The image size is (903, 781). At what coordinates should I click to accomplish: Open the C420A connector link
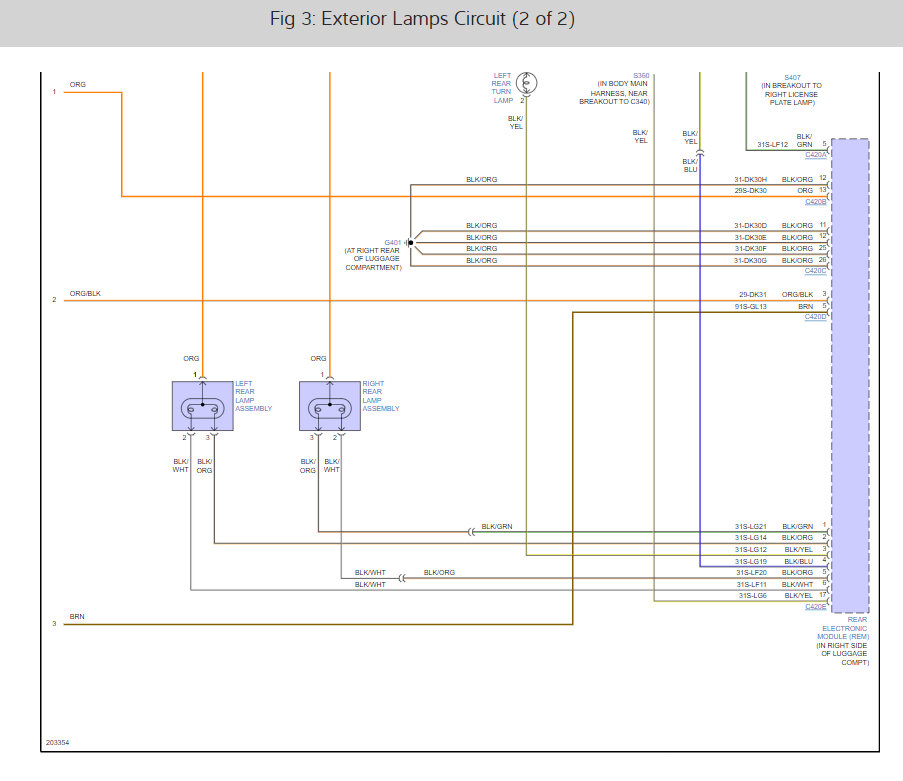[x=815, y=155]
